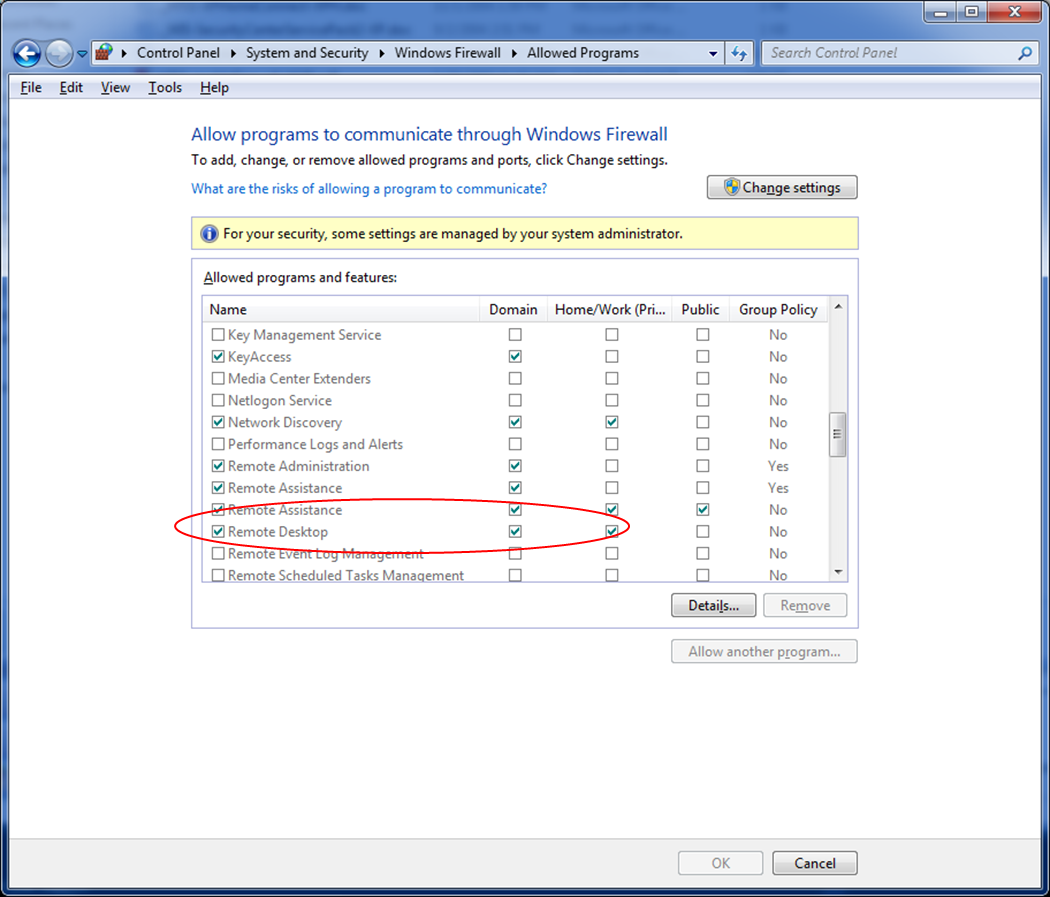Screen dimensions: 1050x897
Task: Sort by the Name column header
Action: pyautogui.click(x=341, y=309)
